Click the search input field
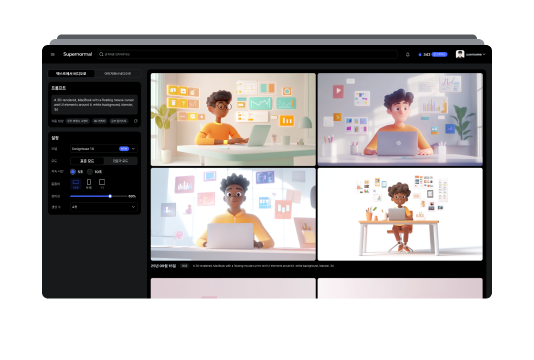Image resolution: width=534 pixels, height=360 pixels. (248, 54)
